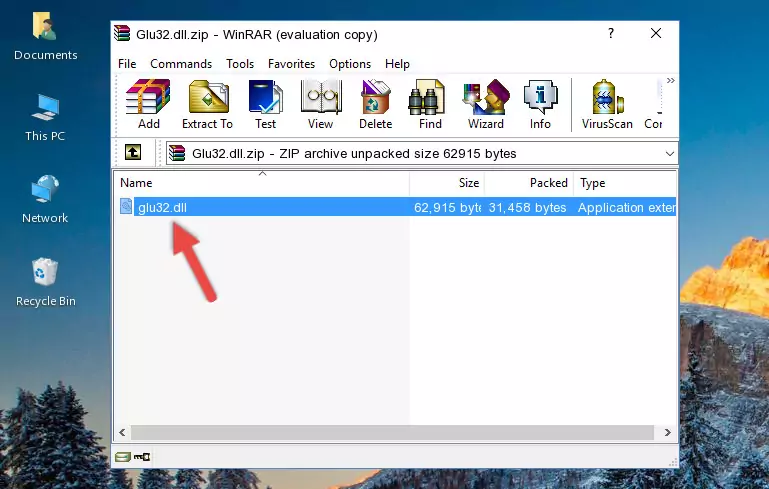Show archive Info
Image resolution: width=769 pixels, height=489 pixels.
point(540,104)
